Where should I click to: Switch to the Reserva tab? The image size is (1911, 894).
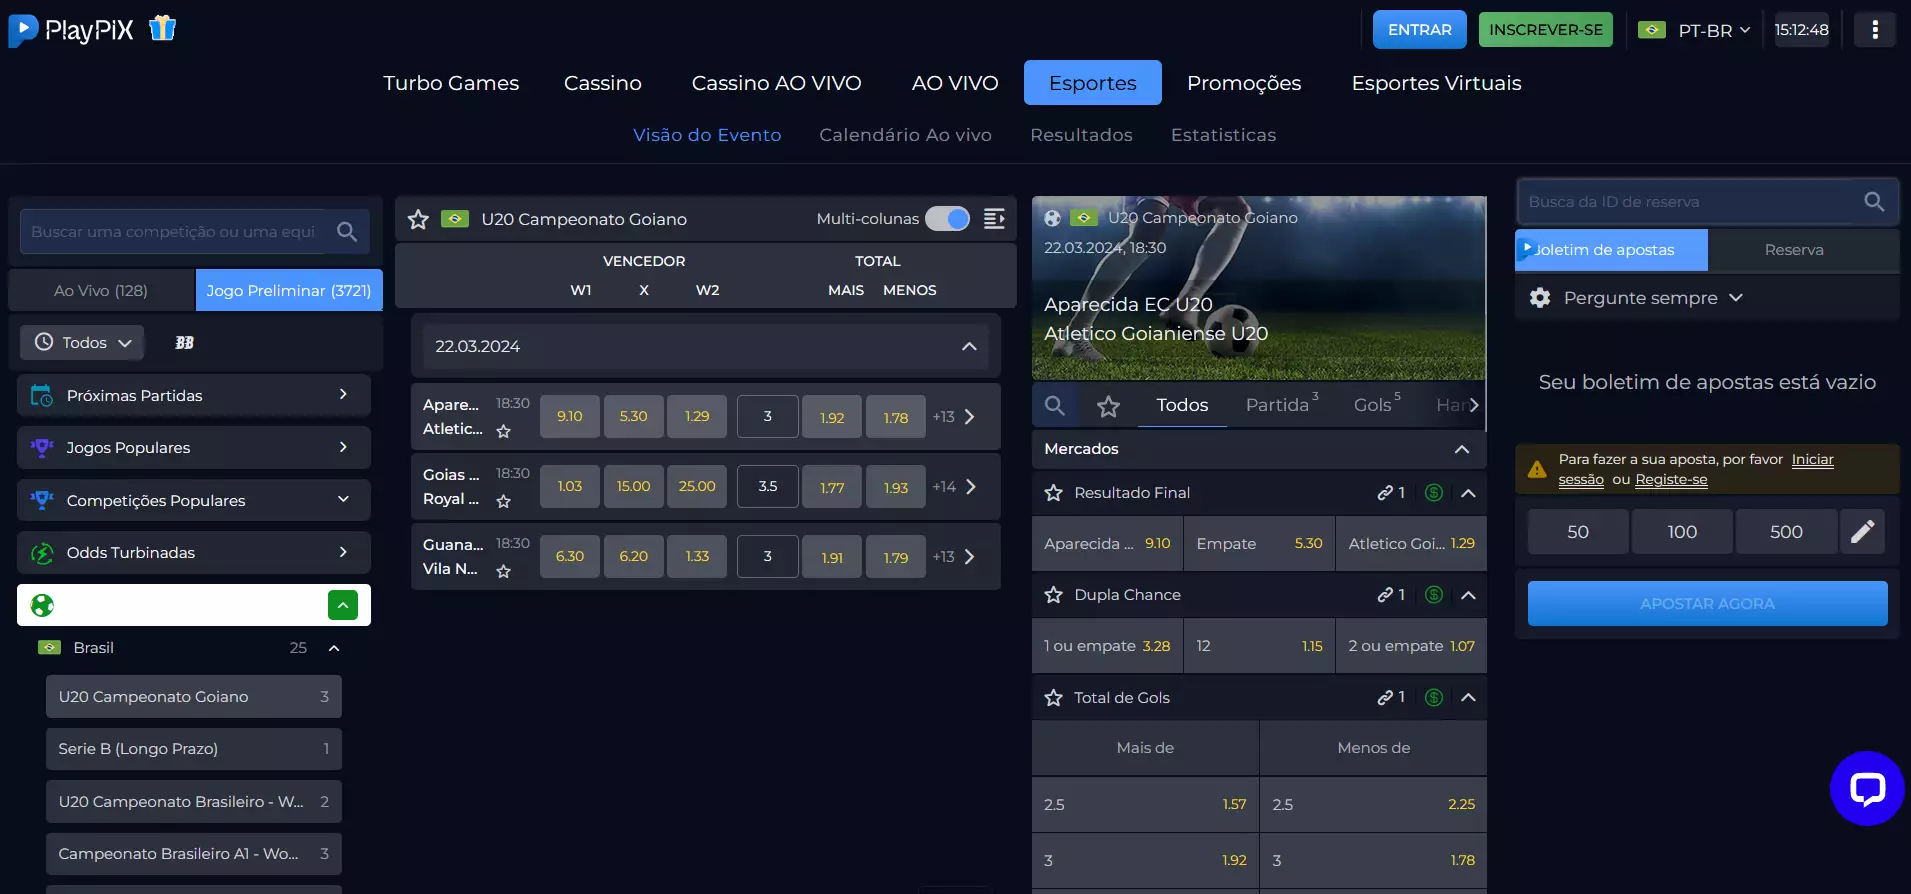[x=1793, y=250]
